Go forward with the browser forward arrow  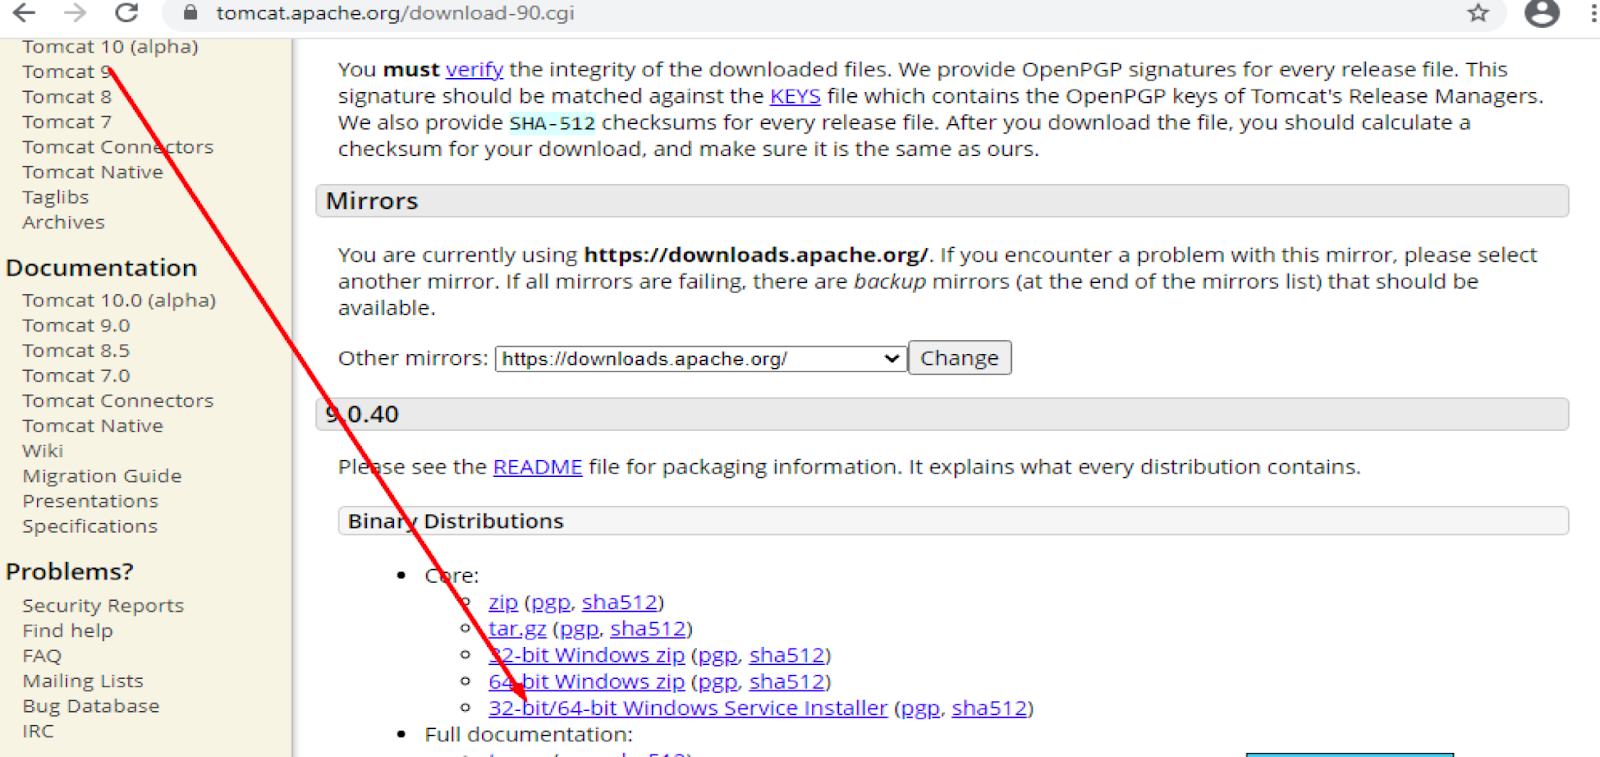click(x=75, y=13)
